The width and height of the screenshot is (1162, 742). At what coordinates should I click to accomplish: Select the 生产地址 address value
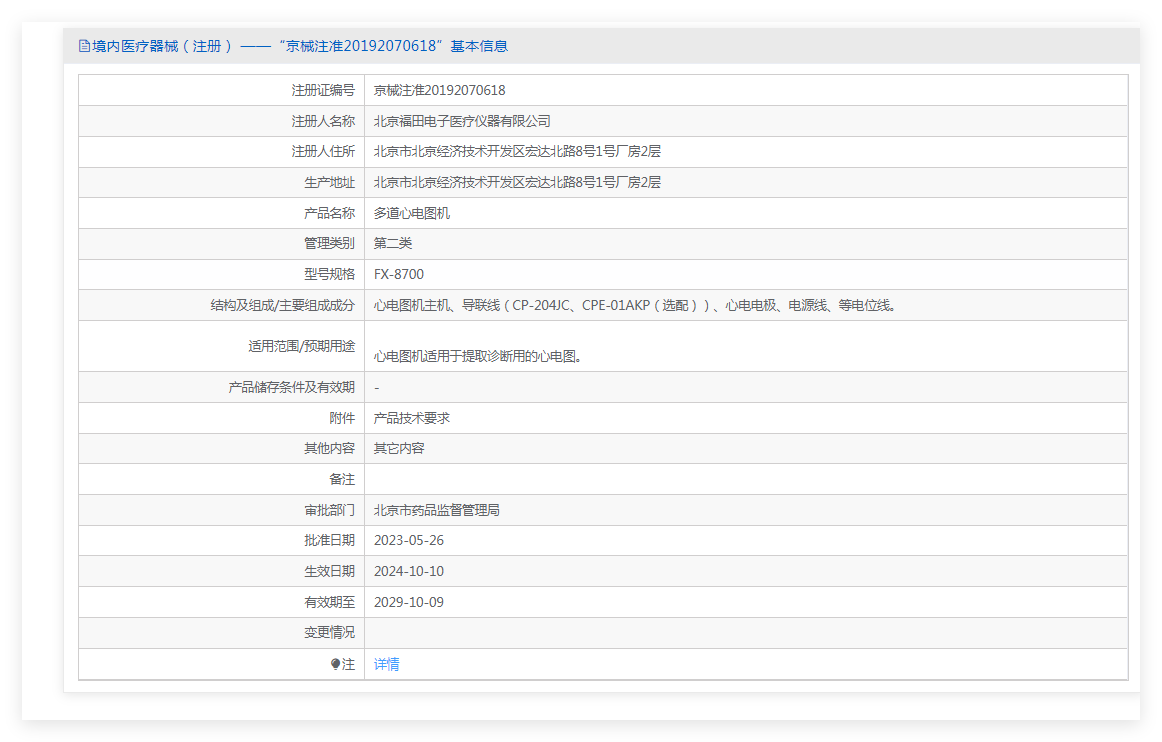(x=517, y=182)
